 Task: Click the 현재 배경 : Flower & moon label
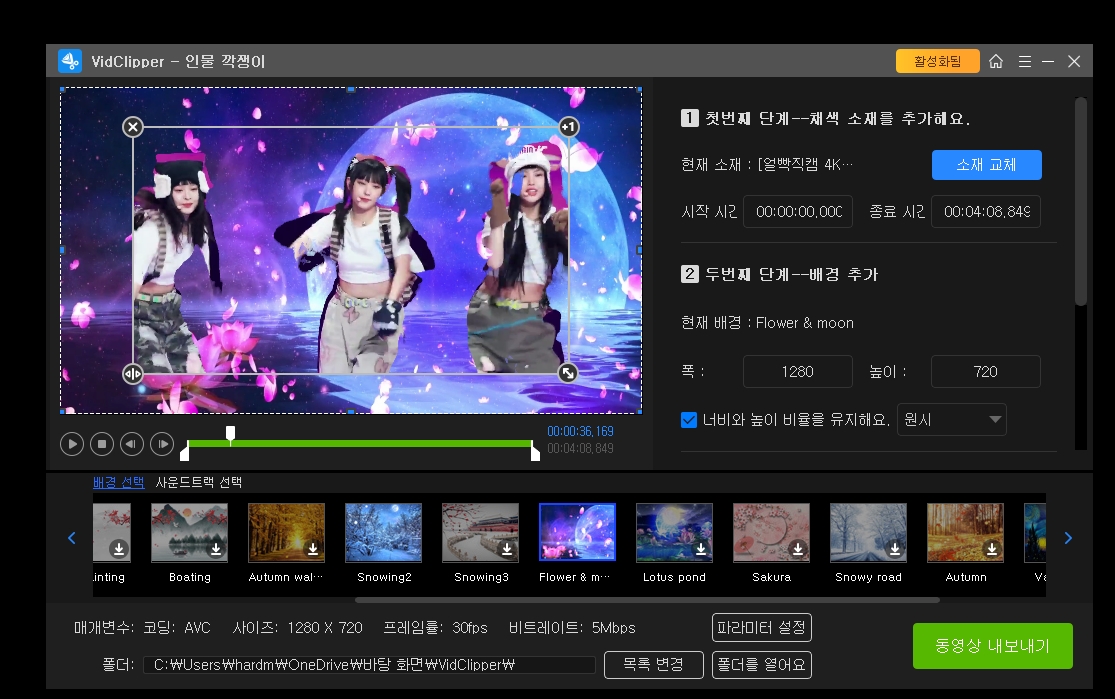pyautogui.click(x=767, y=323)
